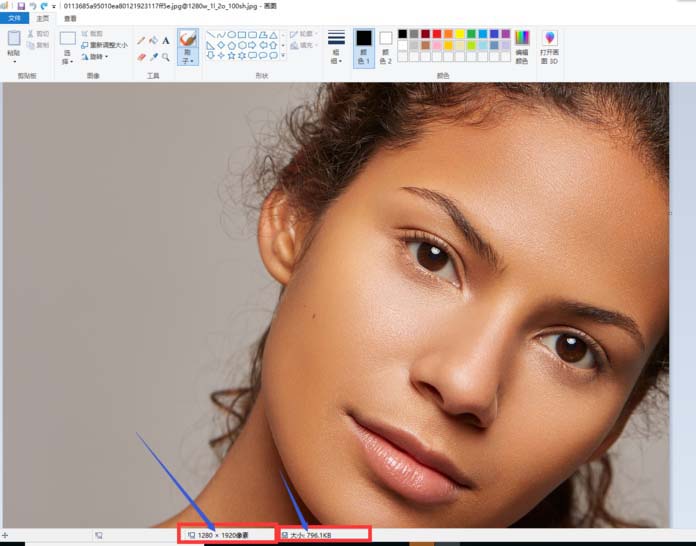Toggle Color 1 foreground selector
Viewport: 696px width, 546px height.
pyautogui.click(x=363, y=46)
